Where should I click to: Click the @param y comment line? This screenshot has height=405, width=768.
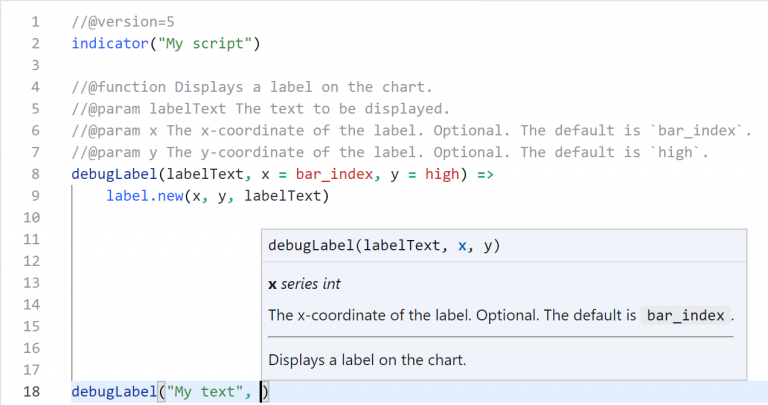point(392,152)
